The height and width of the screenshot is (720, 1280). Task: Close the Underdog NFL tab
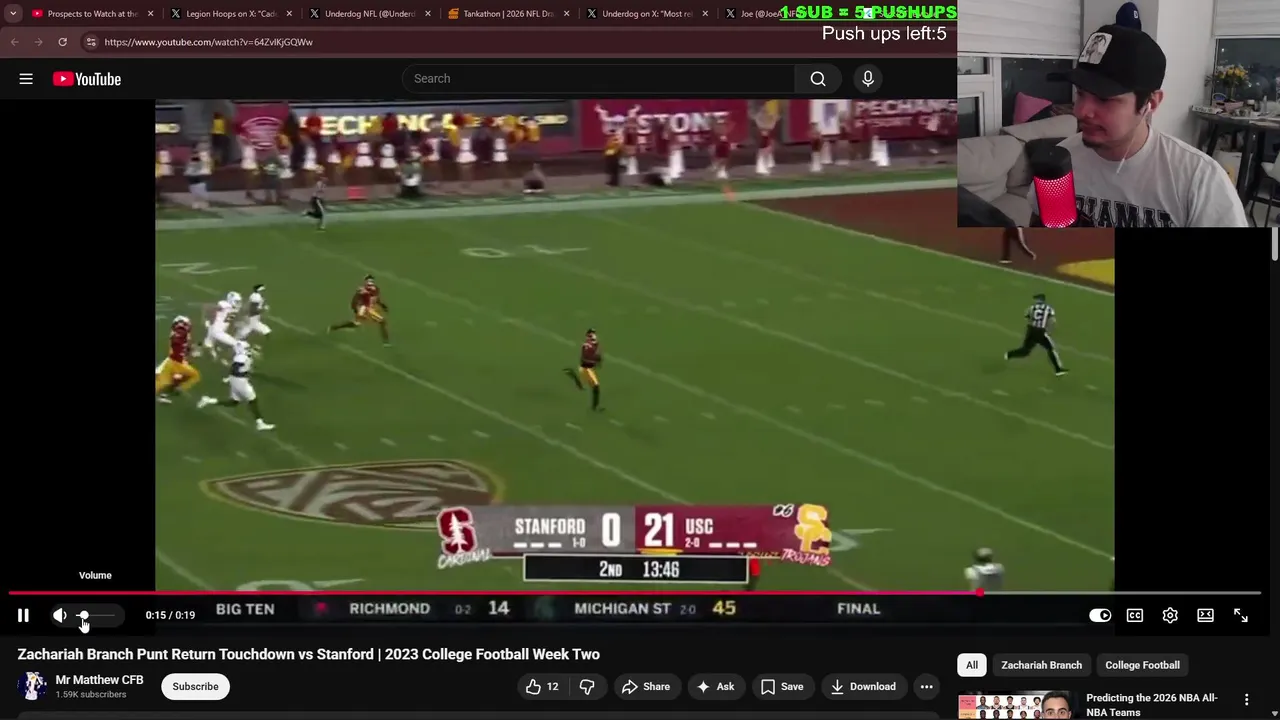tap(428, 14)
